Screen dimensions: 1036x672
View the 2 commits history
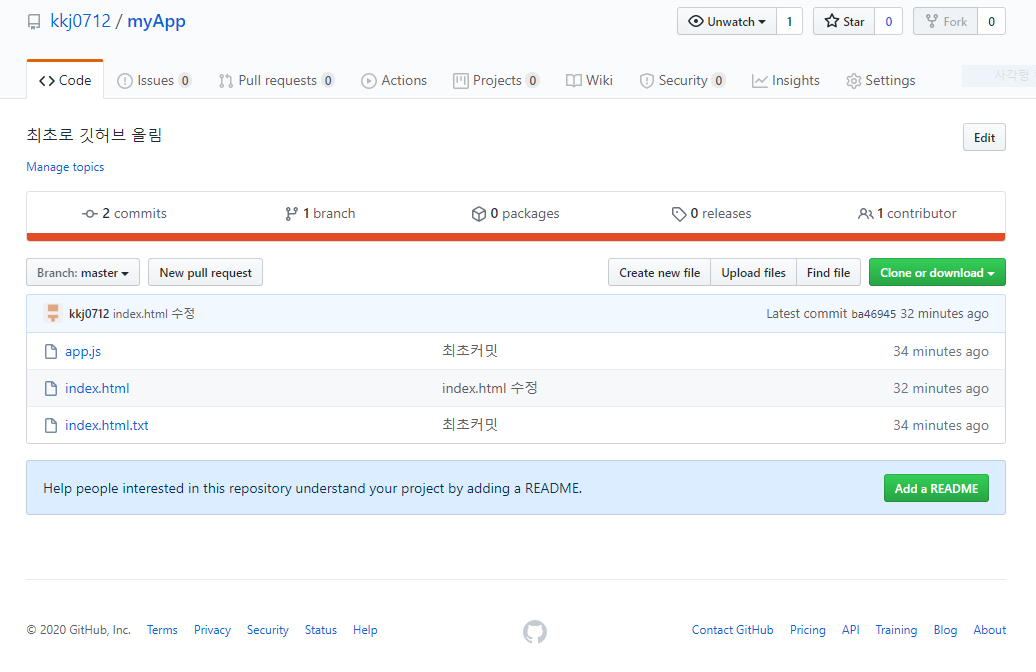(124, 213)
